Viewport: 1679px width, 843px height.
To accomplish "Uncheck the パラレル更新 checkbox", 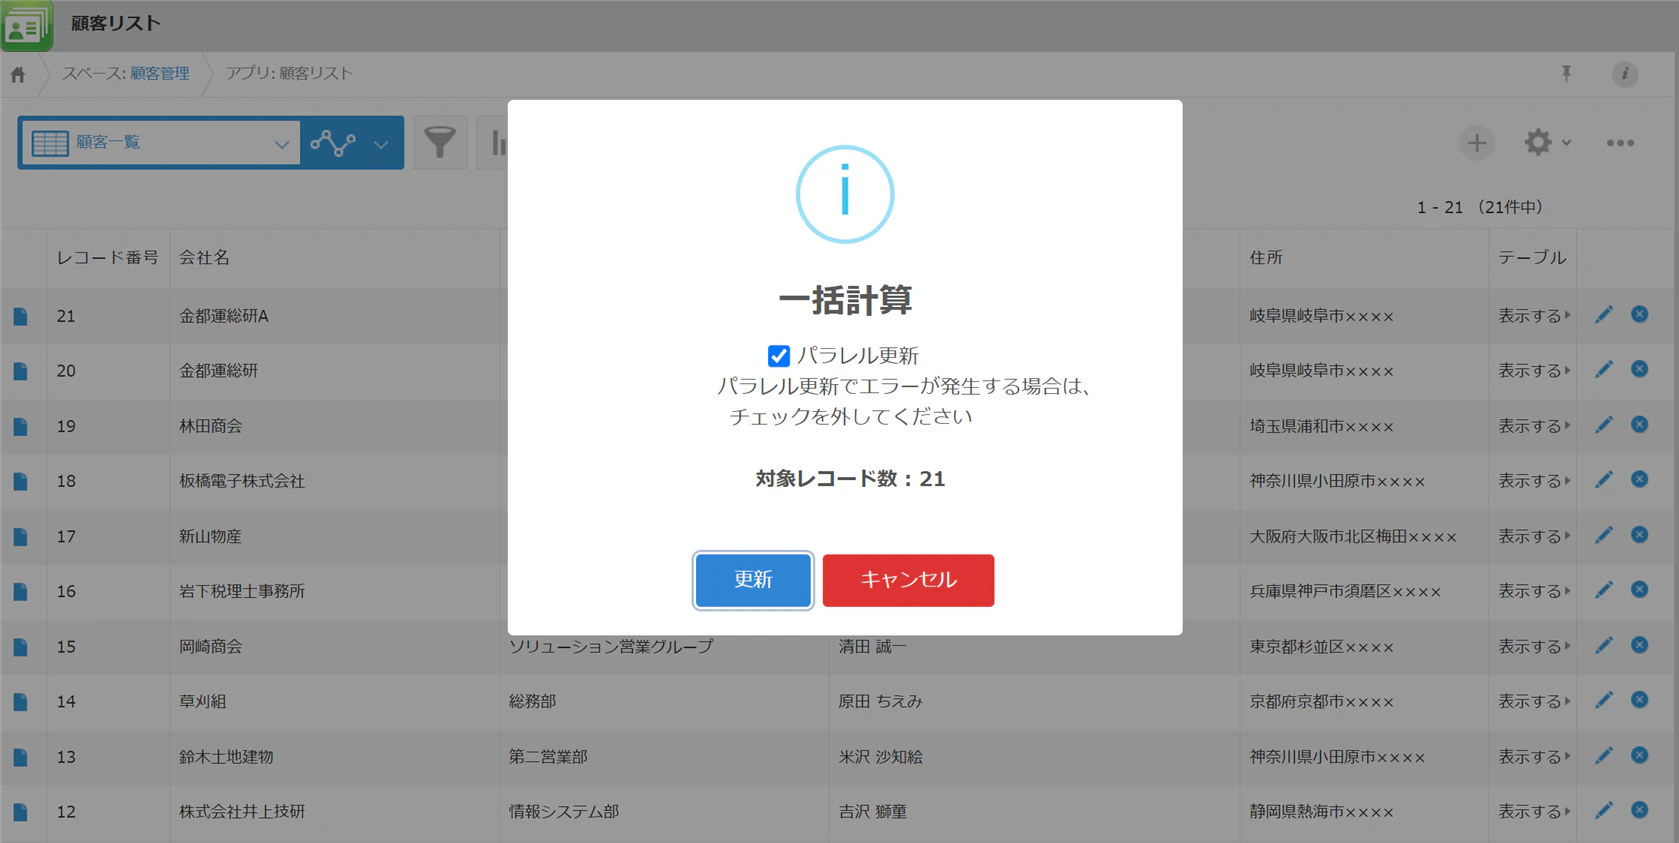I will (x=778, y=355).
